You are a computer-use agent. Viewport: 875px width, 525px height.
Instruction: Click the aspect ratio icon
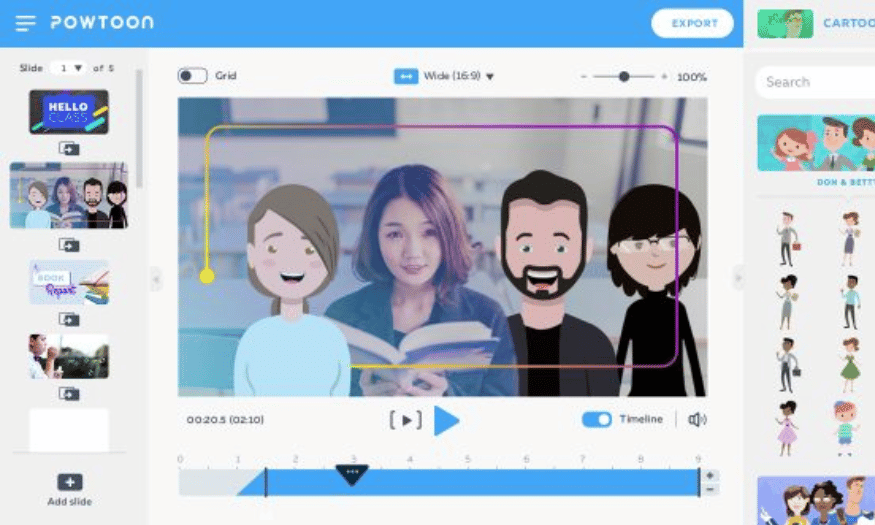click(406, 76)
